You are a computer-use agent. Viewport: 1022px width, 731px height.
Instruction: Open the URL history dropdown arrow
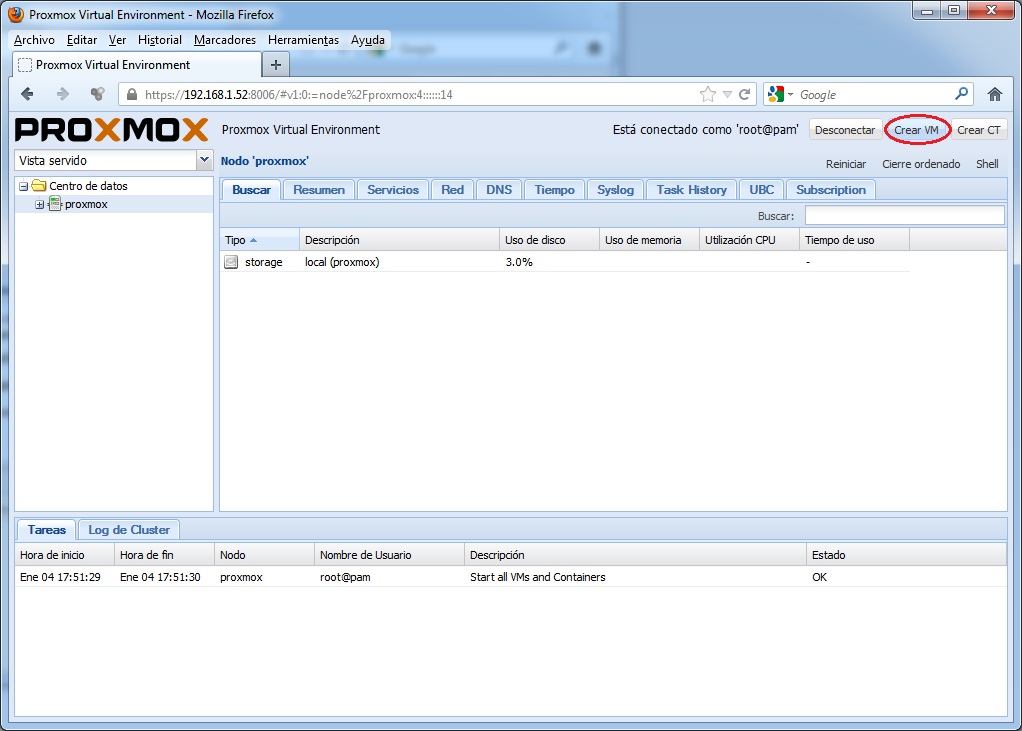click(x=727, y=95)
